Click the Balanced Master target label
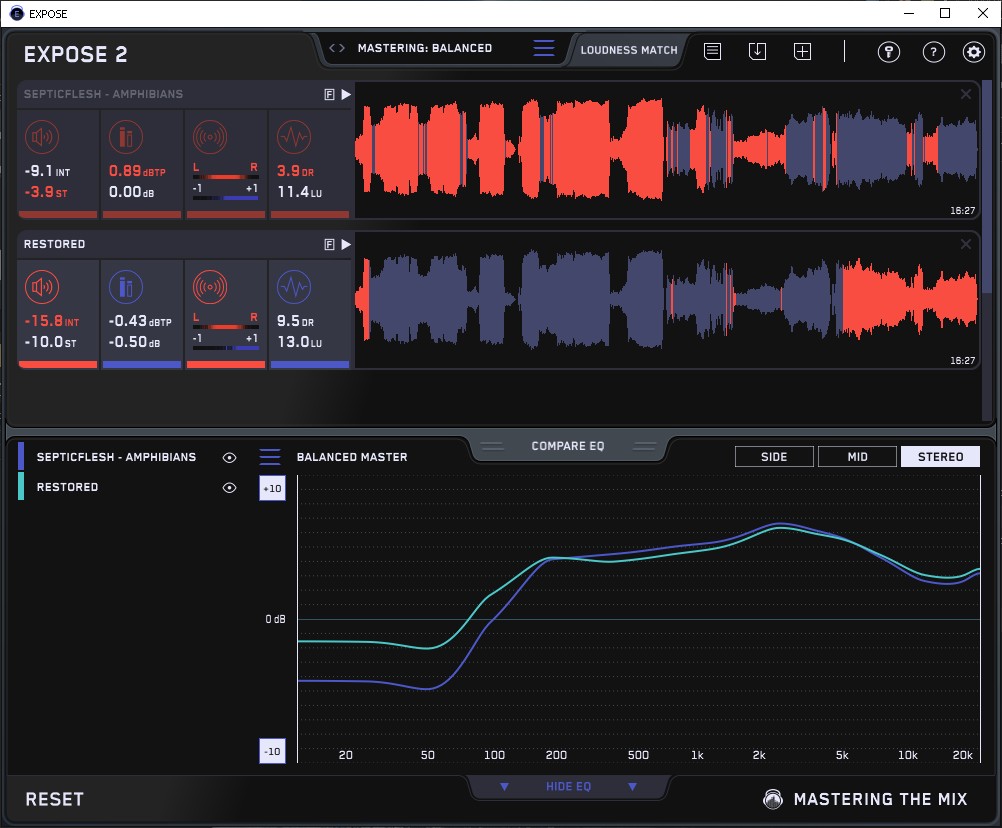The height and width of the screenshot is (828, 1002). 352,457
